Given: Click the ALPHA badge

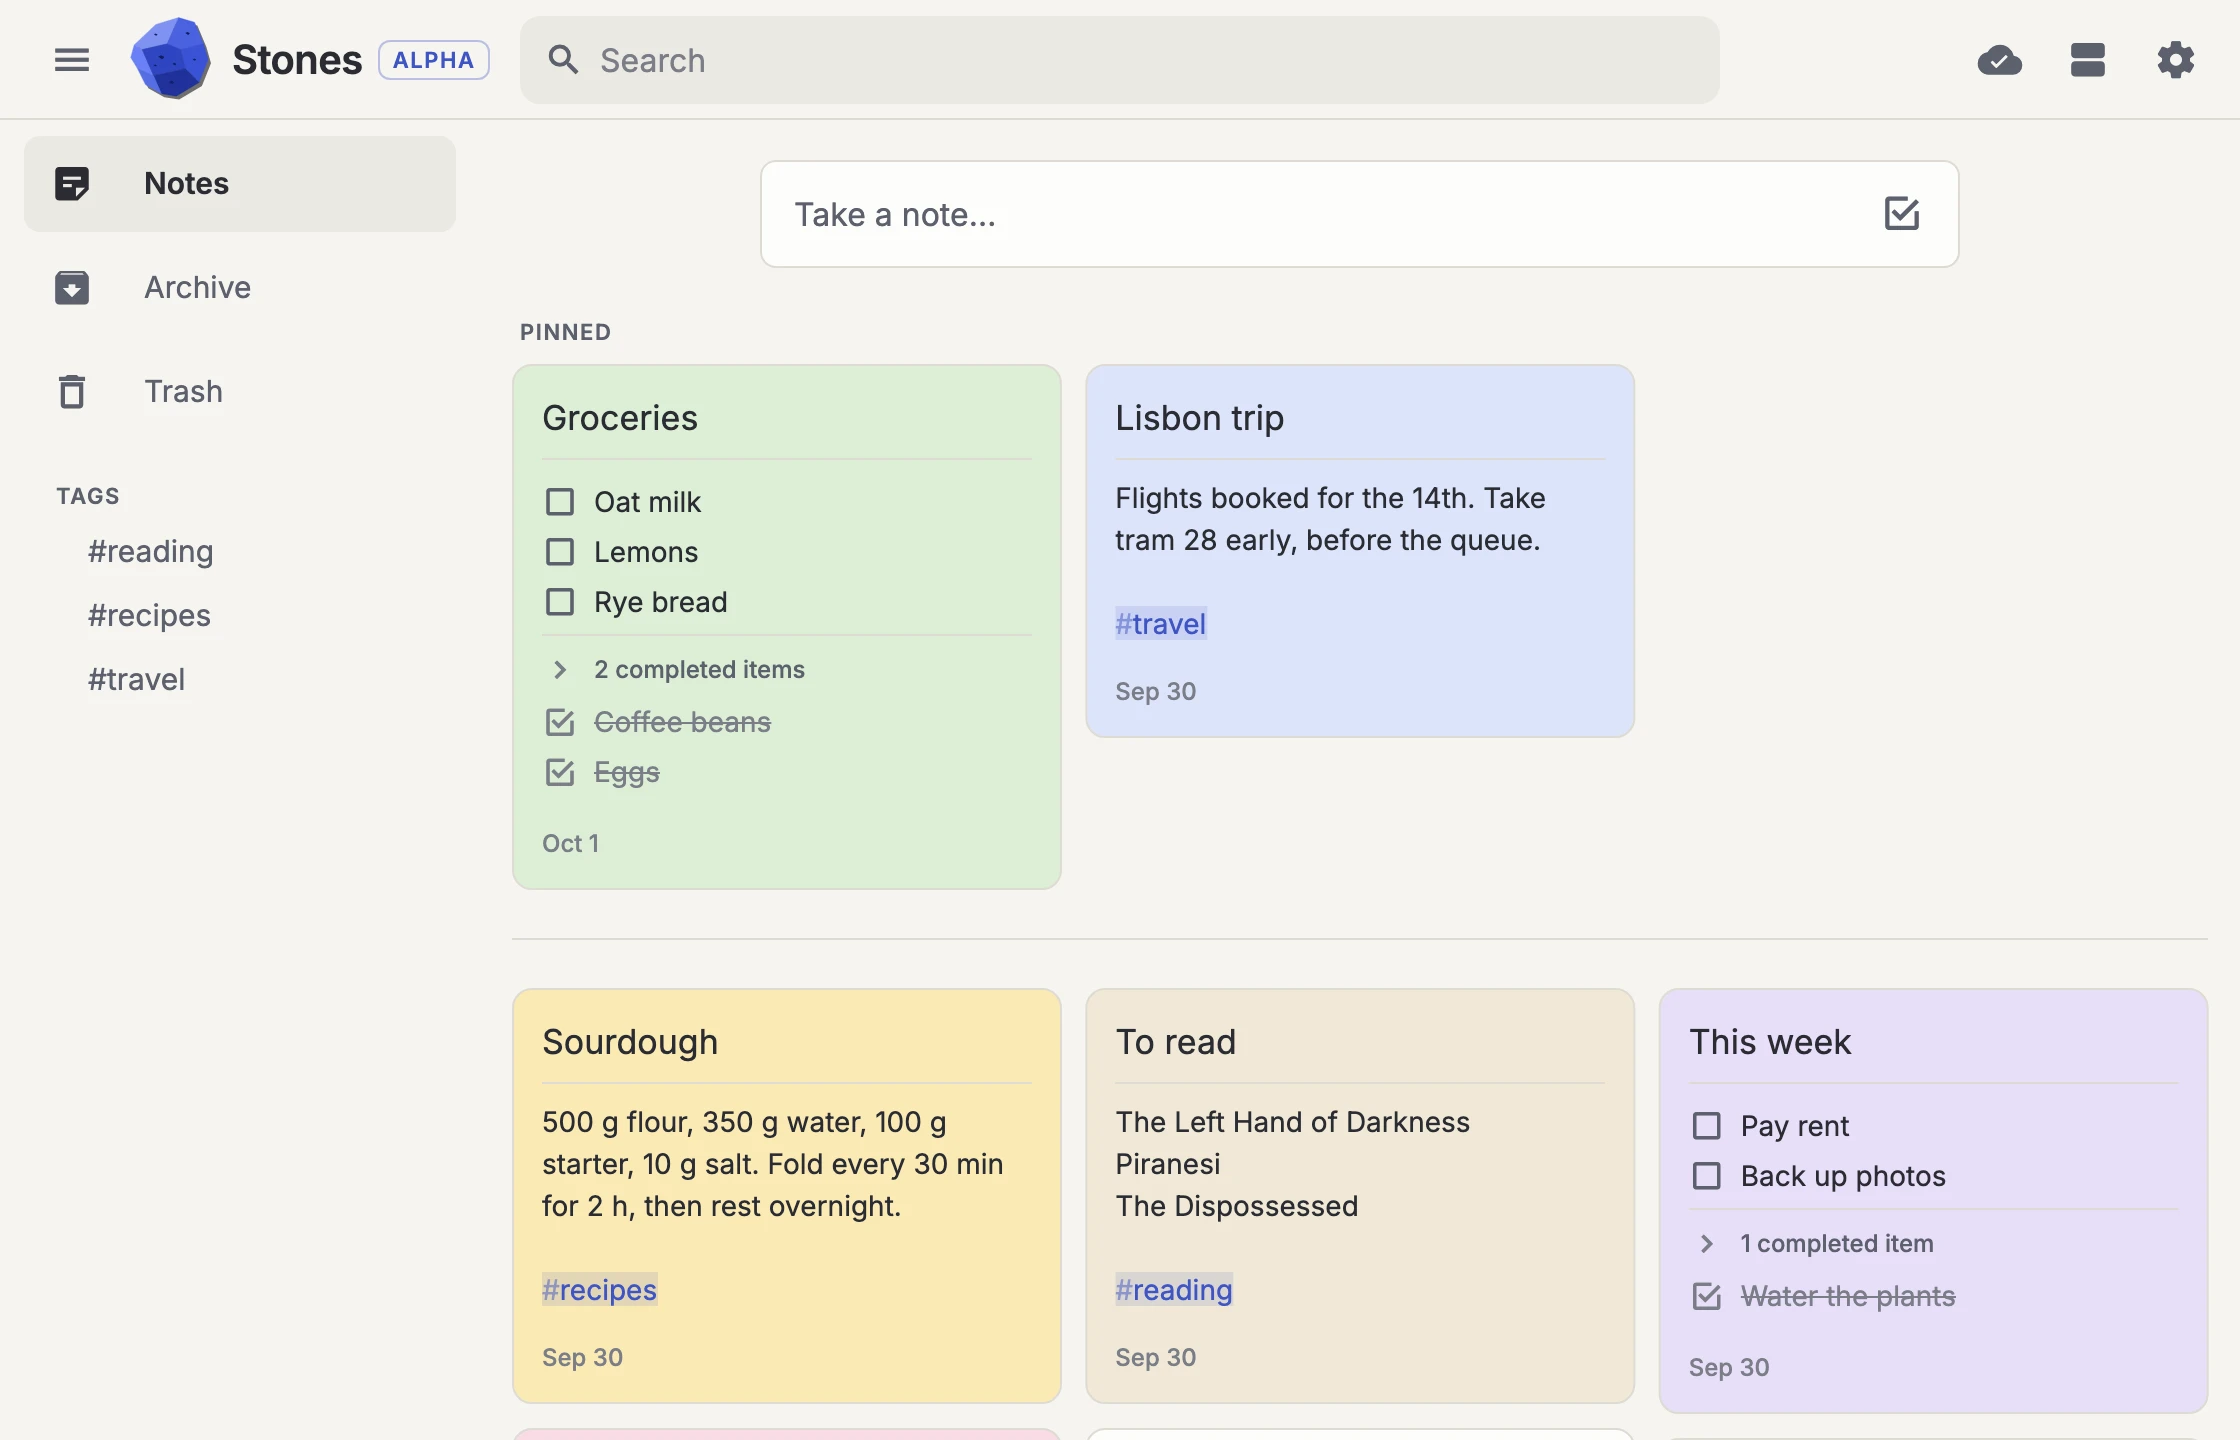Looking at the screenshot, I should pyautogui.click(x=434, y=60).
